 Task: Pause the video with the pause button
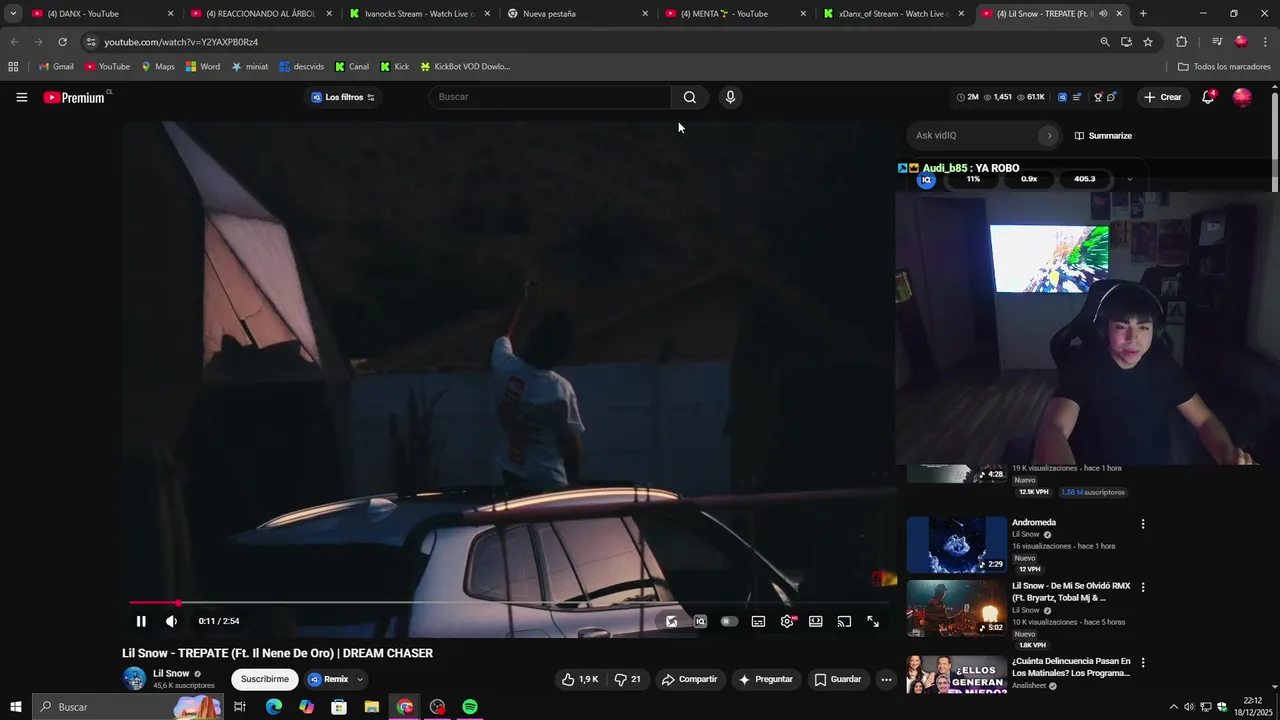141,621
